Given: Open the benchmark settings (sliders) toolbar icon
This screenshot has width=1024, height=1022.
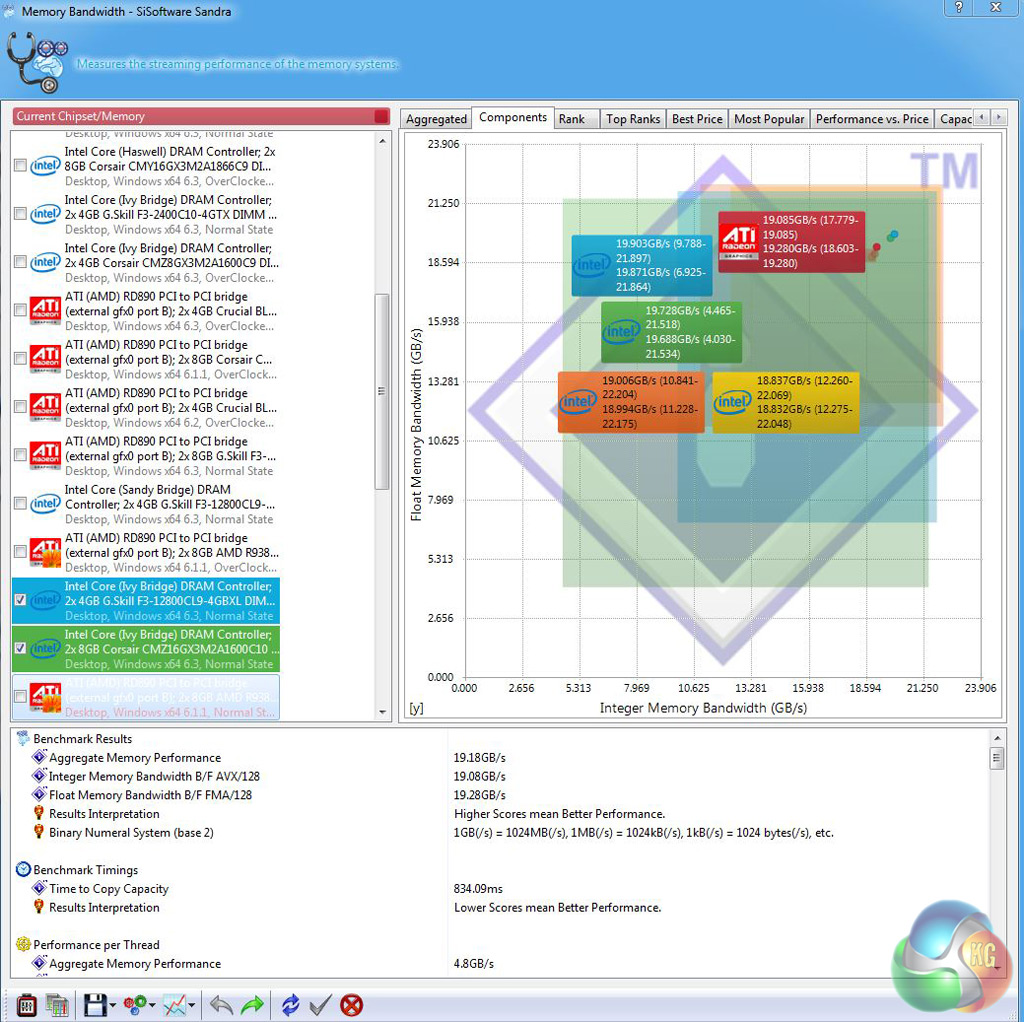Looking at the screenshot, I should 26,1005.
